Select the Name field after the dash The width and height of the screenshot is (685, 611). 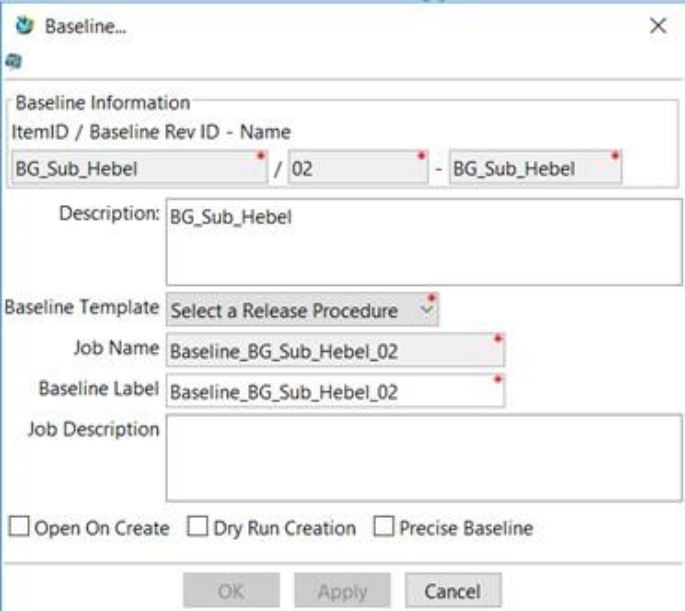tap(535, 169)
